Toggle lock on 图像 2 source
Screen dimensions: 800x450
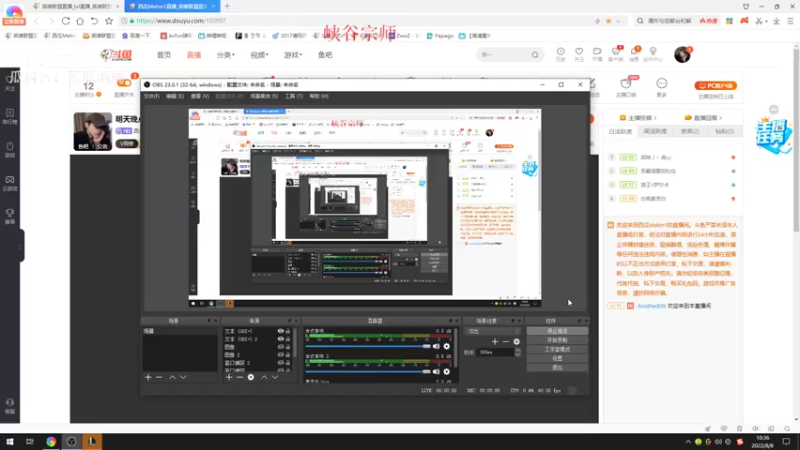coord(288,355)
